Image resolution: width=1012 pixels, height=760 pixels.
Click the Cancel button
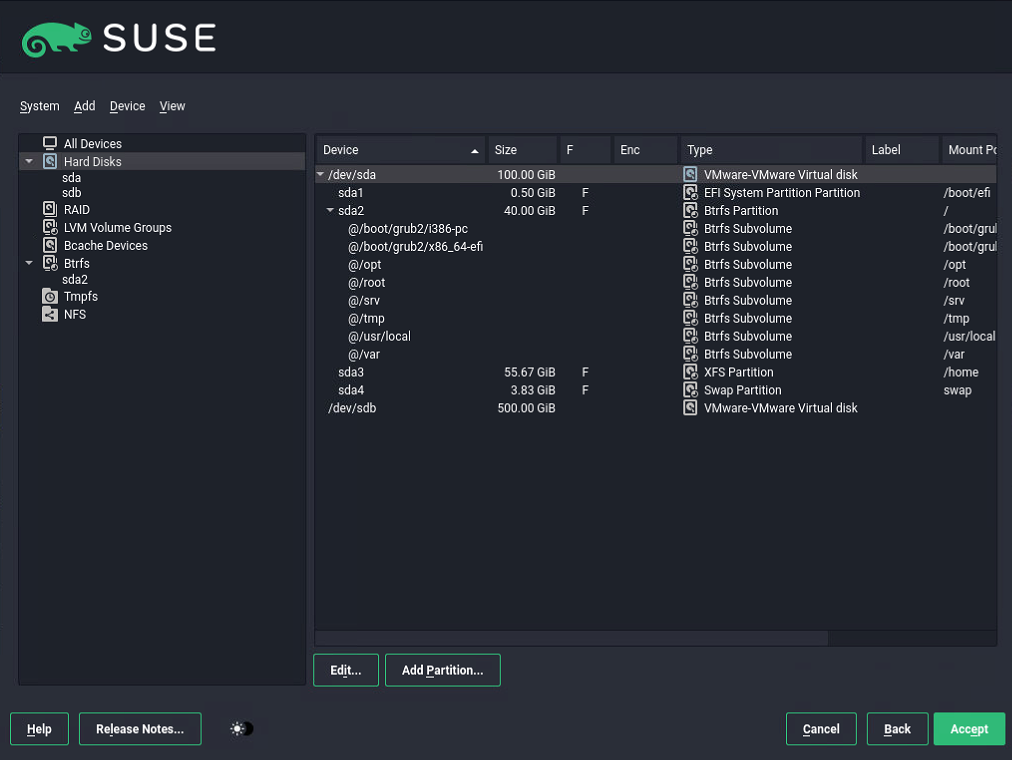click(x=821, y=728)
